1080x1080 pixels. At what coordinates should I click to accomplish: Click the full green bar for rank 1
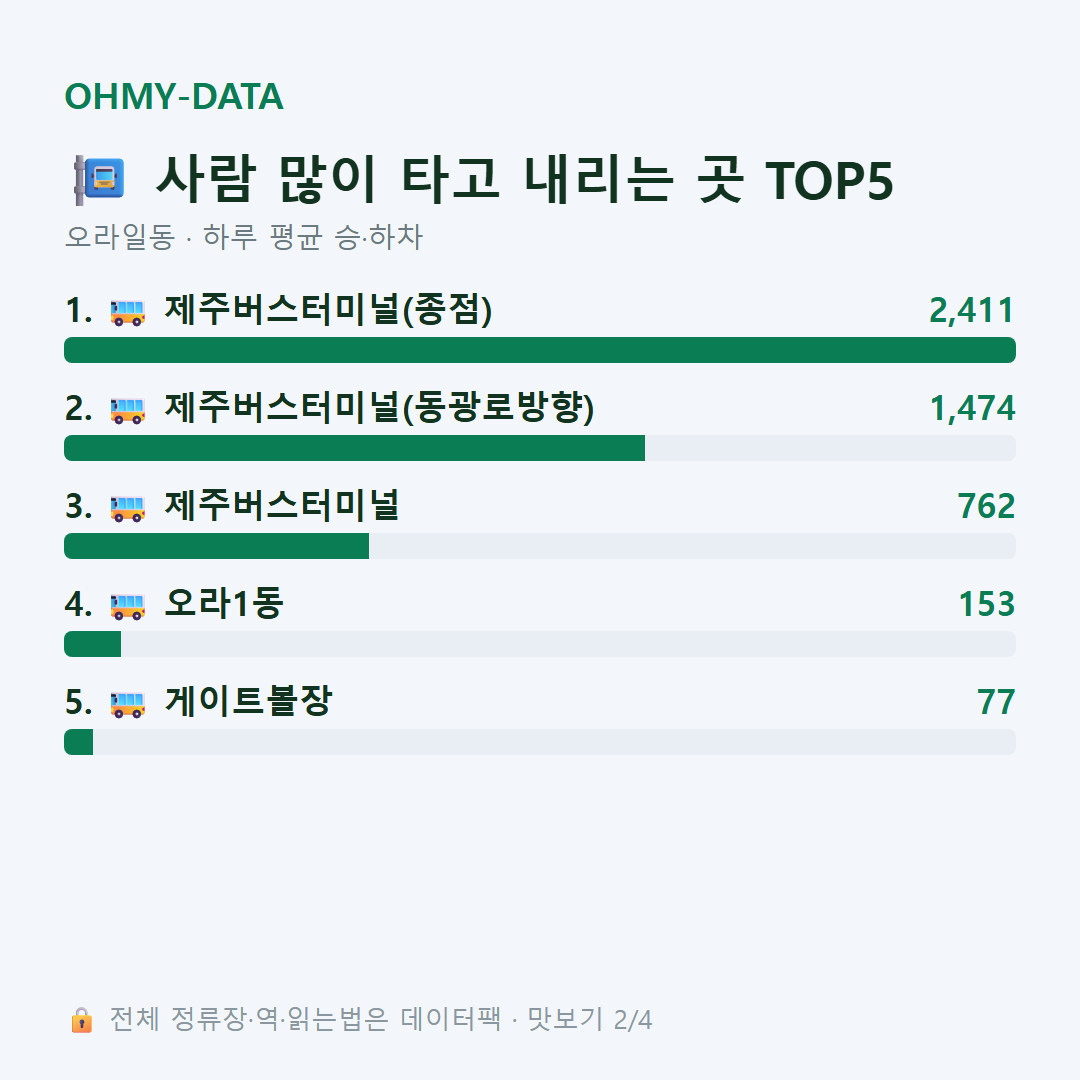tap(540, 350)
